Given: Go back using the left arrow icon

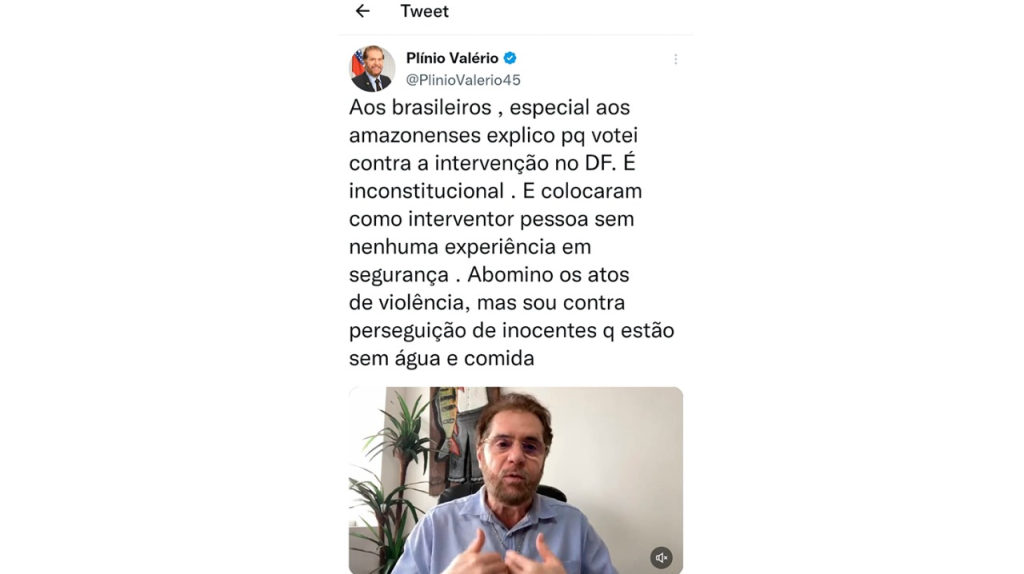Looking at the screenshot, I should (x=362, y=10).
